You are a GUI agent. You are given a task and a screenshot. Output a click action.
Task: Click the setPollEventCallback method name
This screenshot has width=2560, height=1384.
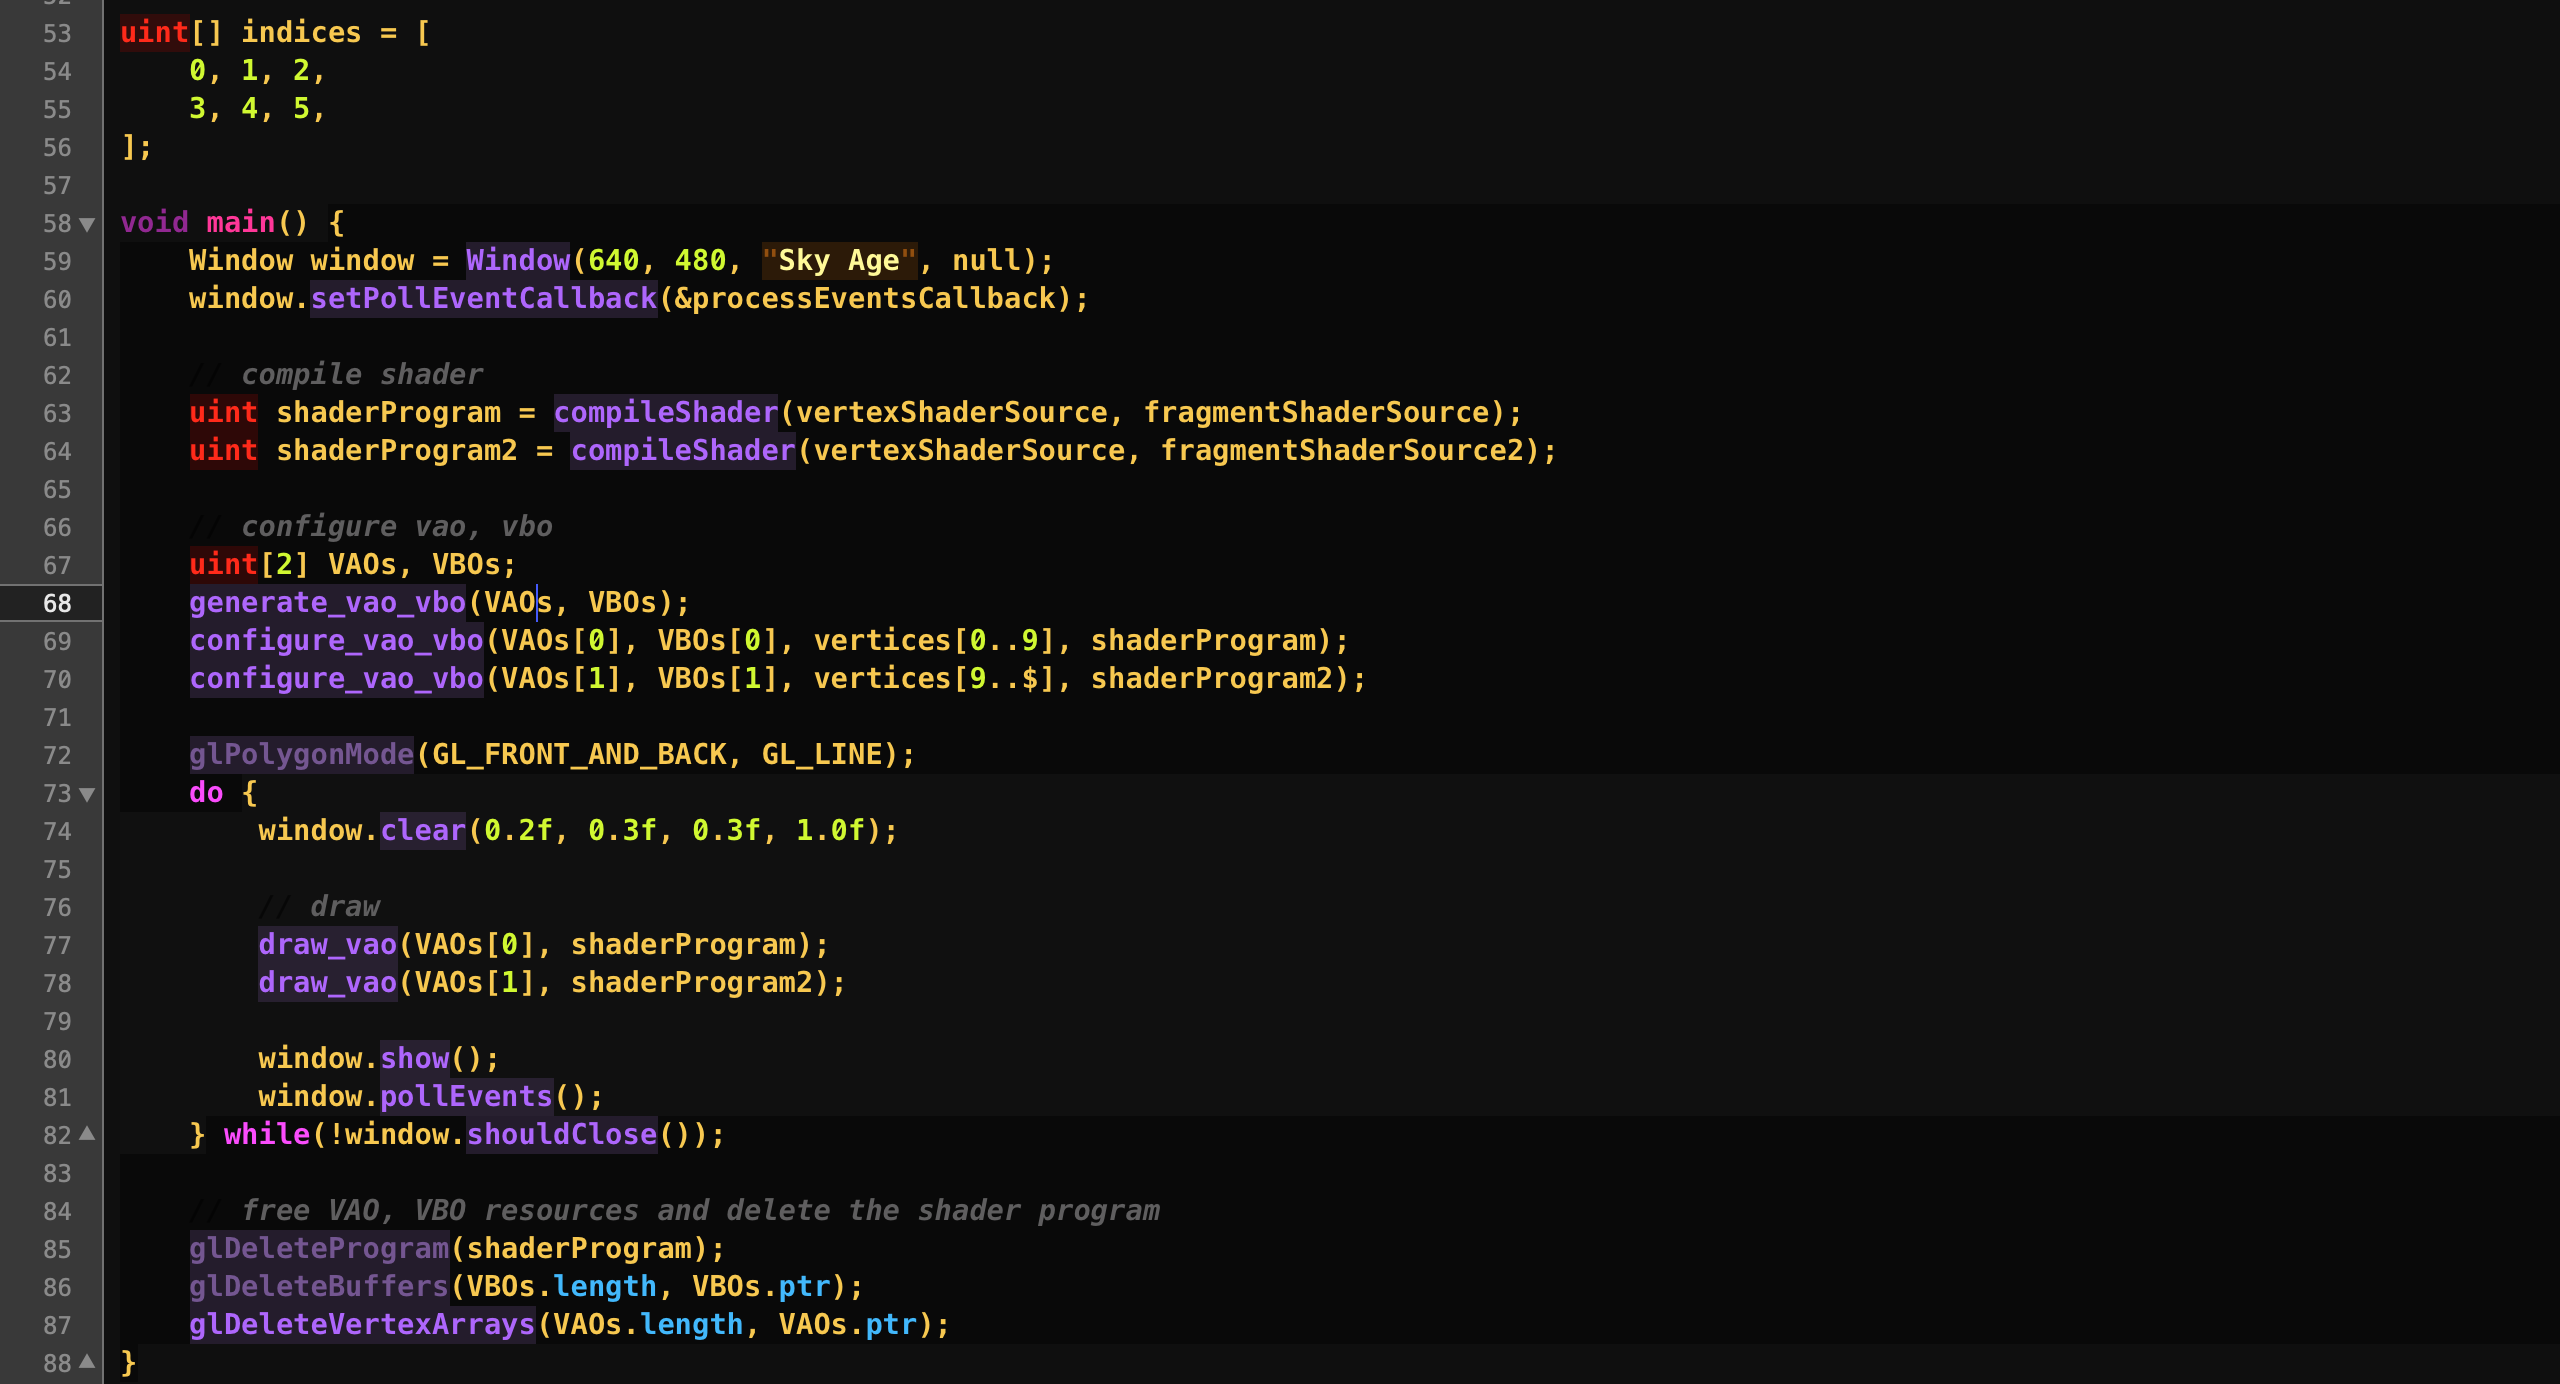tap(483, 299)
